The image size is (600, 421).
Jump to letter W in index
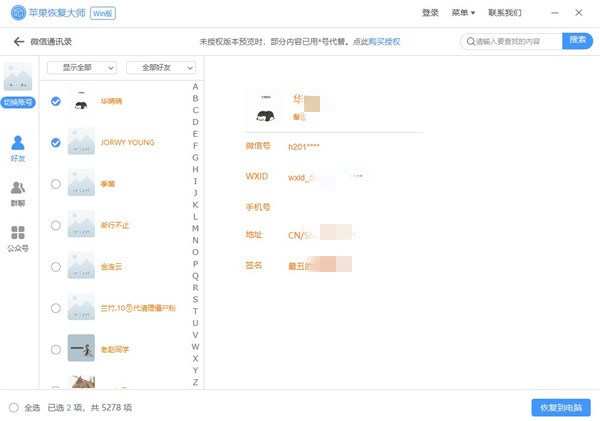pos(195,347)
